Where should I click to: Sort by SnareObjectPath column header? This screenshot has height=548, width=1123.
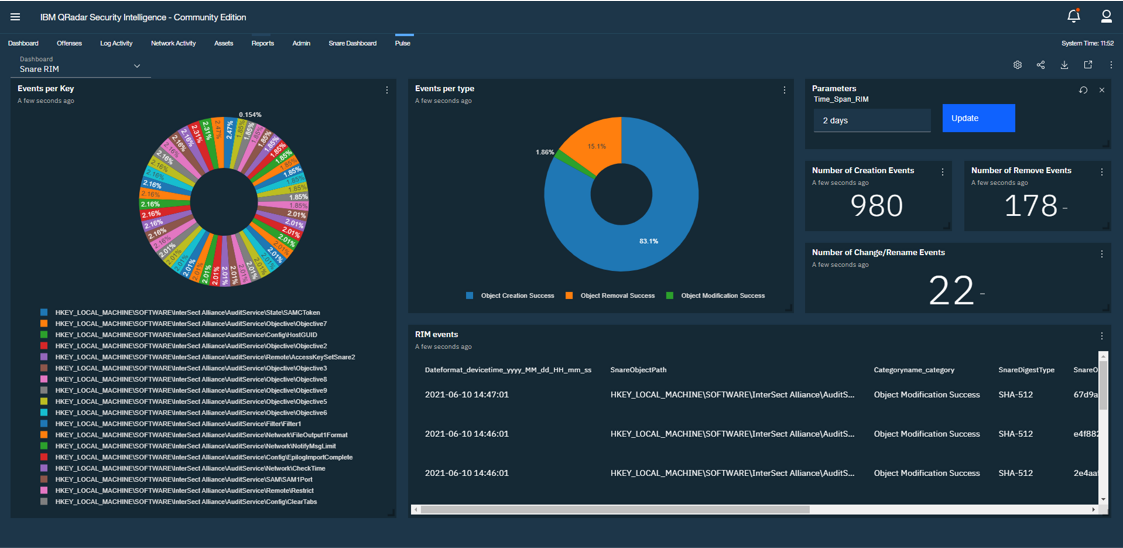[640, 370]
